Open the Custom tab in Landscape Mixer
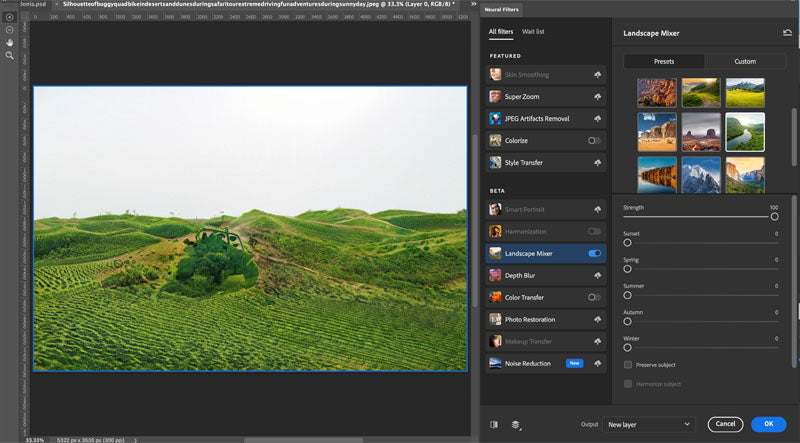 [745, 61]
